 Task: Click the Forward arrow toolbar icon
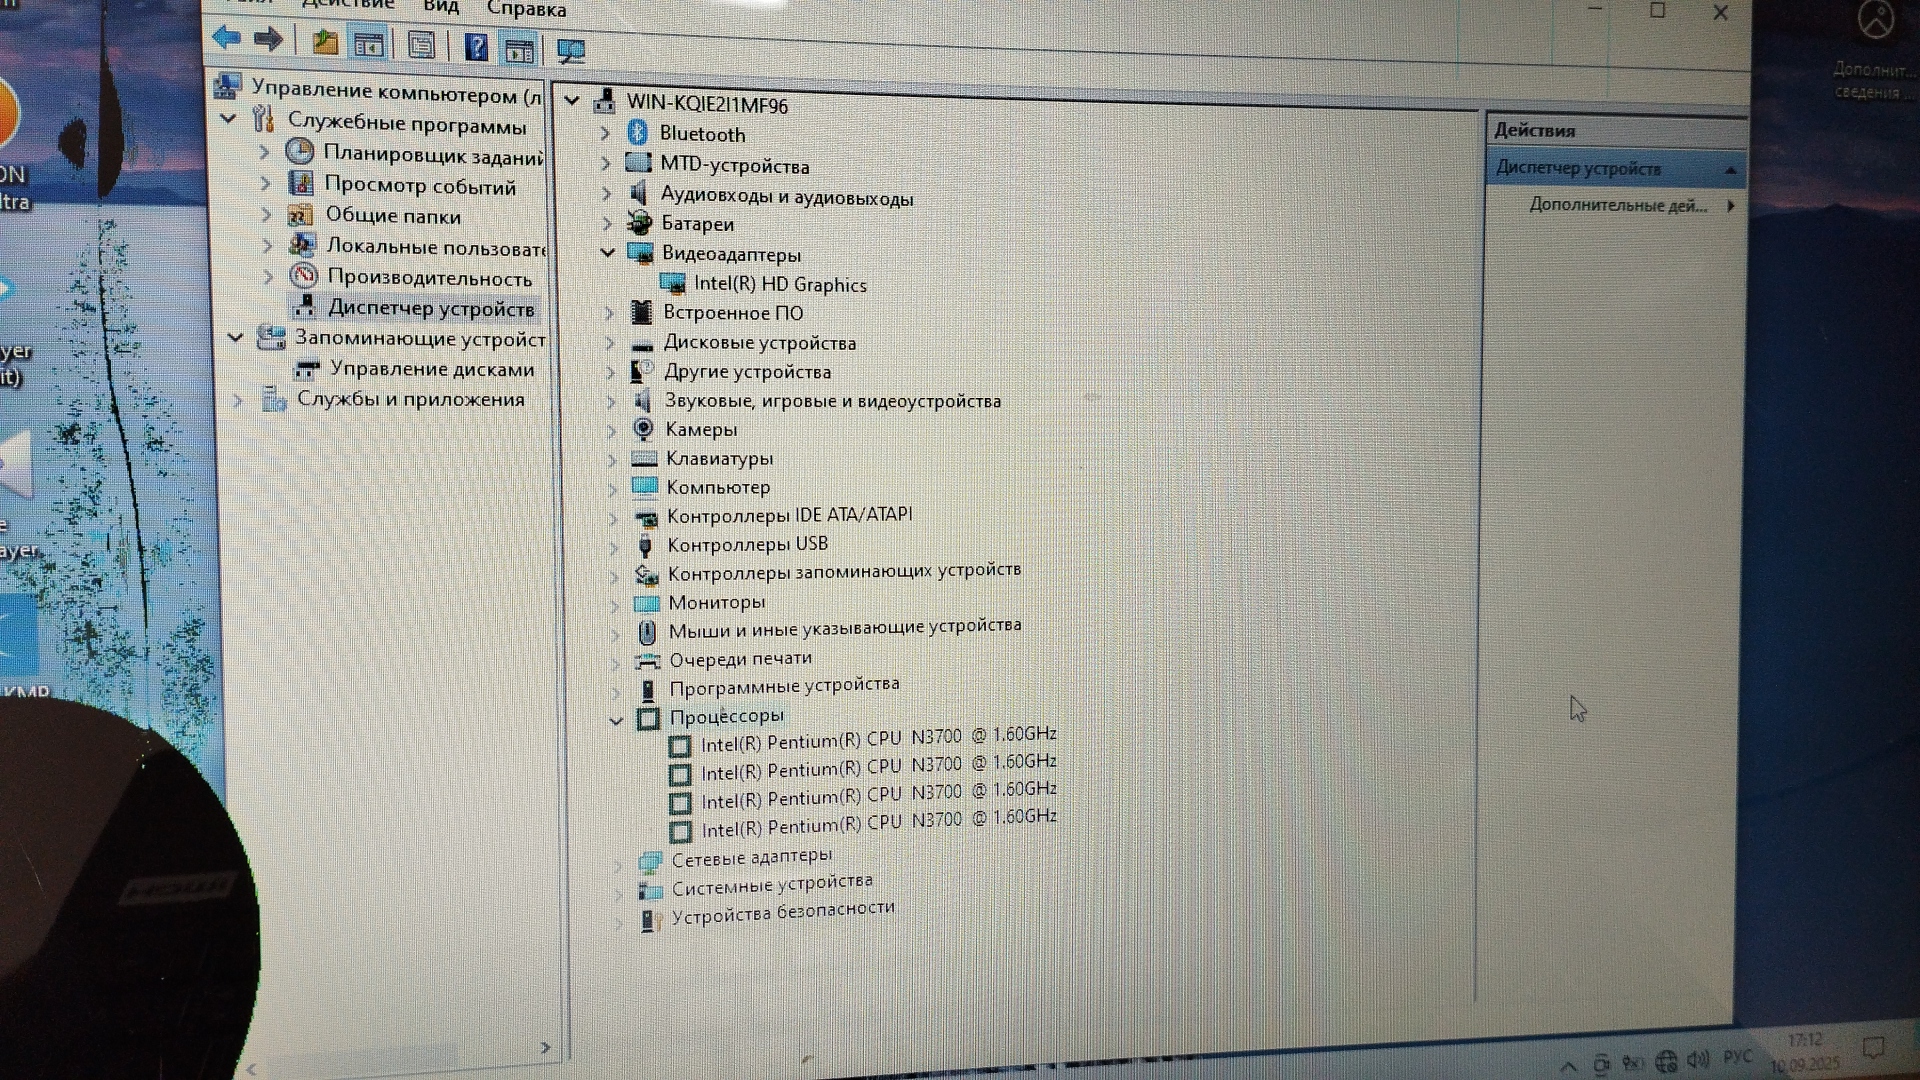(x=267, y=40)
